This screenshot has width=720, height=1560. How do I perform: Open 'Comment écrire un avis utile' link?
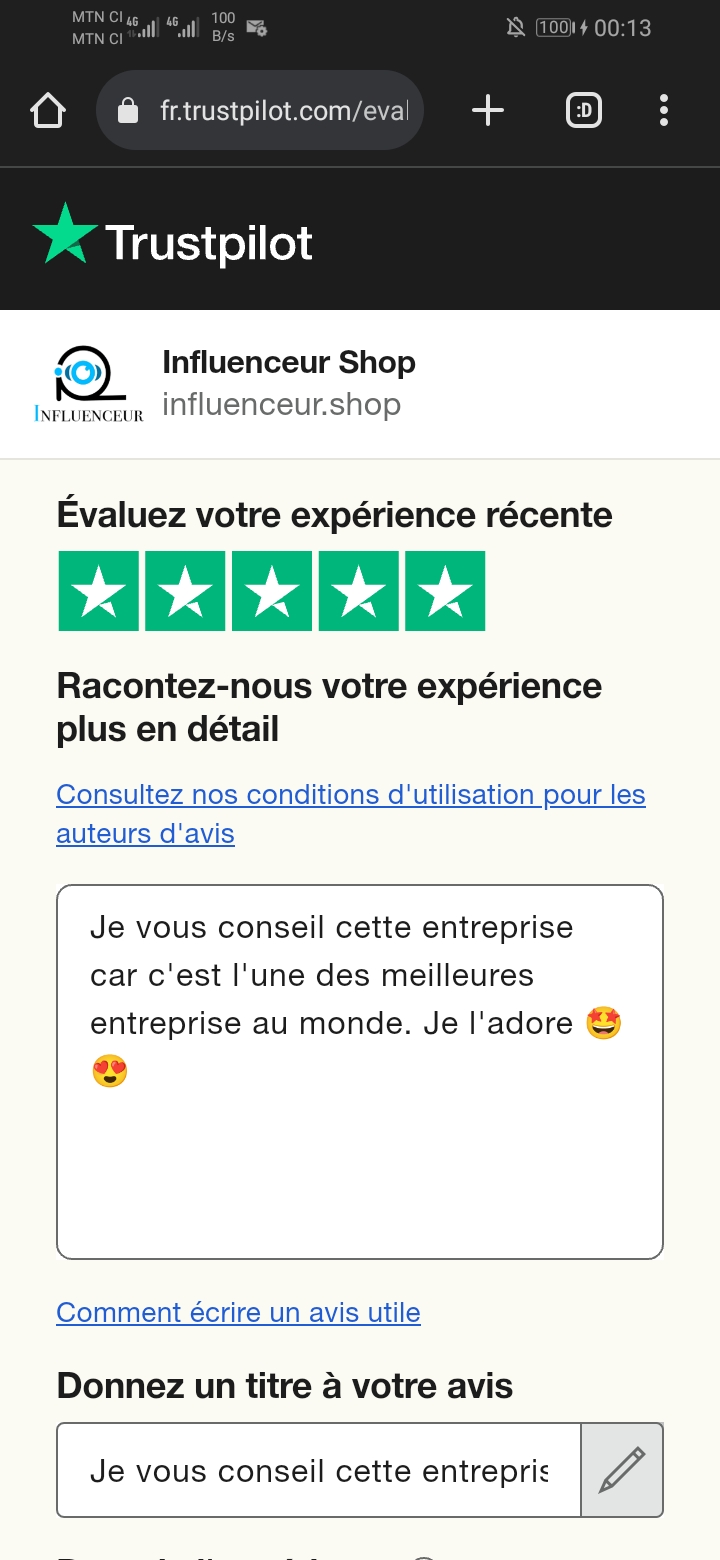238,1312
